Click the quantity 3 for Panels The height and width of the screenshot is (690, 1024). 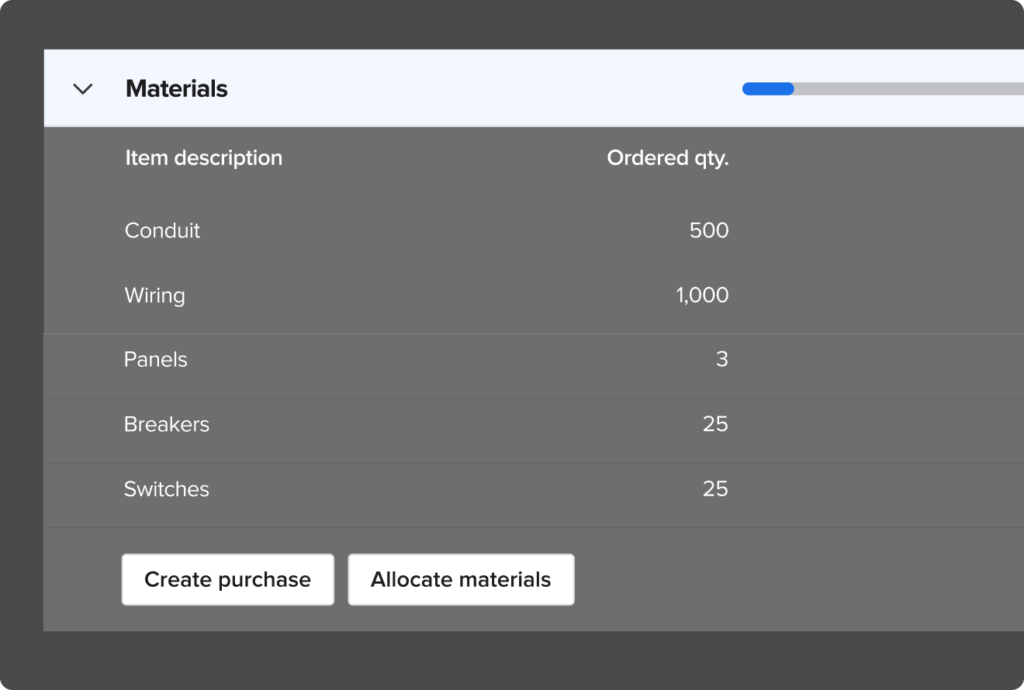pyautogui.click(x=722, y=359)
